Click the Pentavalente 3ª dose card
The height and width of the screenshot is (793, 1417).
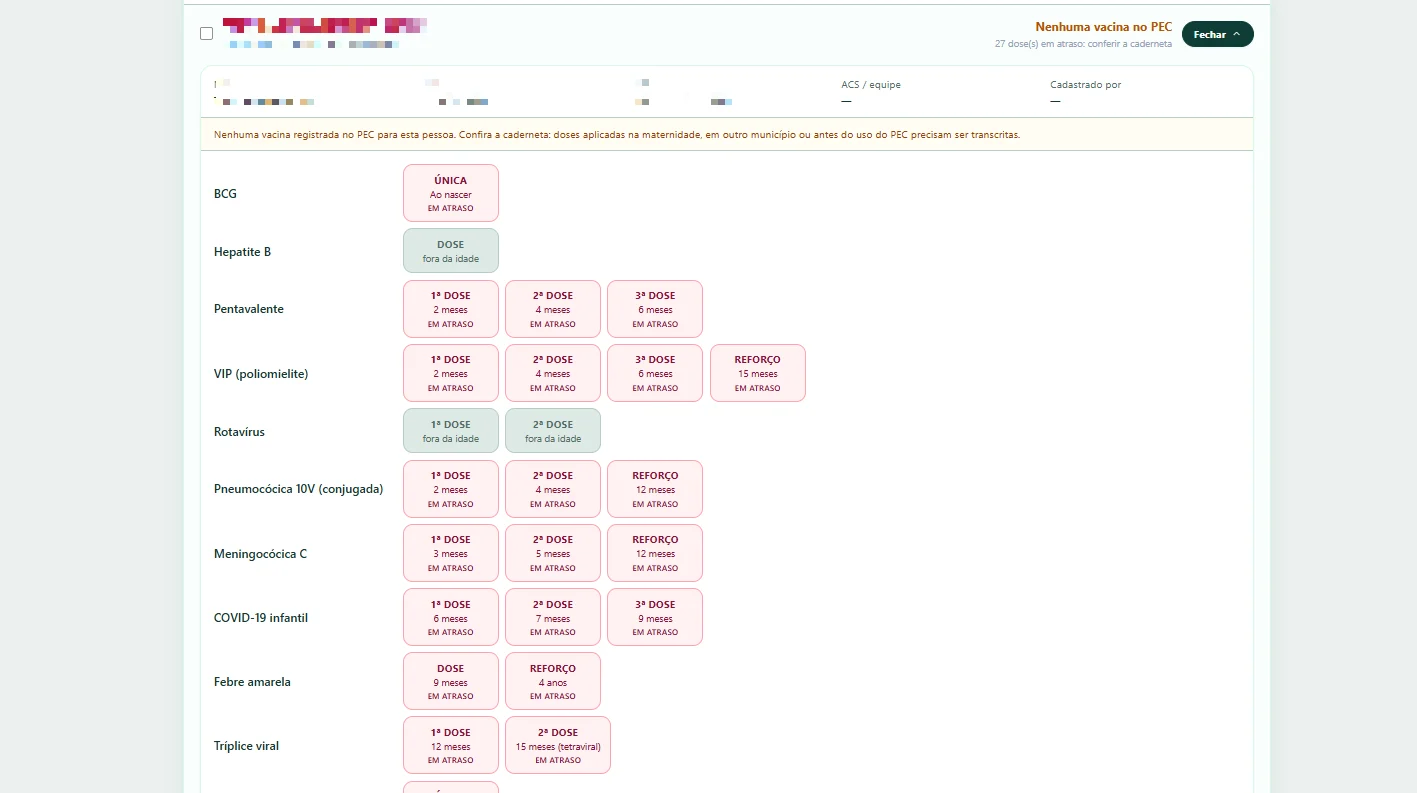655,309
